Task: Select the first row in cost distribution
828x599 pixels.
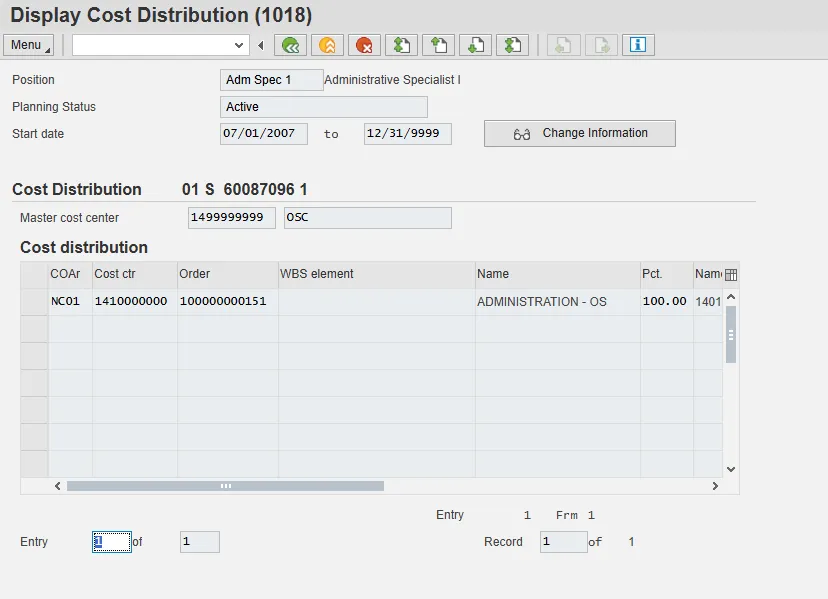Action: coord(34,301)
